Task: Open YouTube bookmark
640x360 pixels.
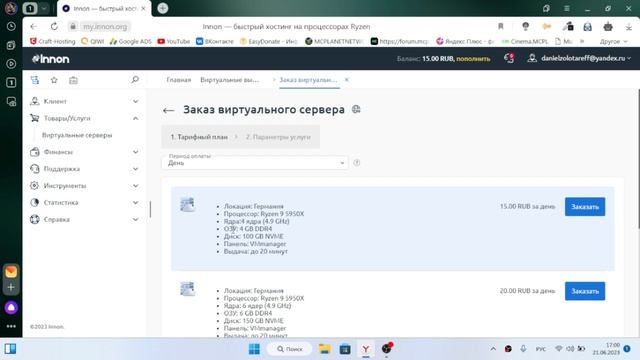Action: pos(173,41)
